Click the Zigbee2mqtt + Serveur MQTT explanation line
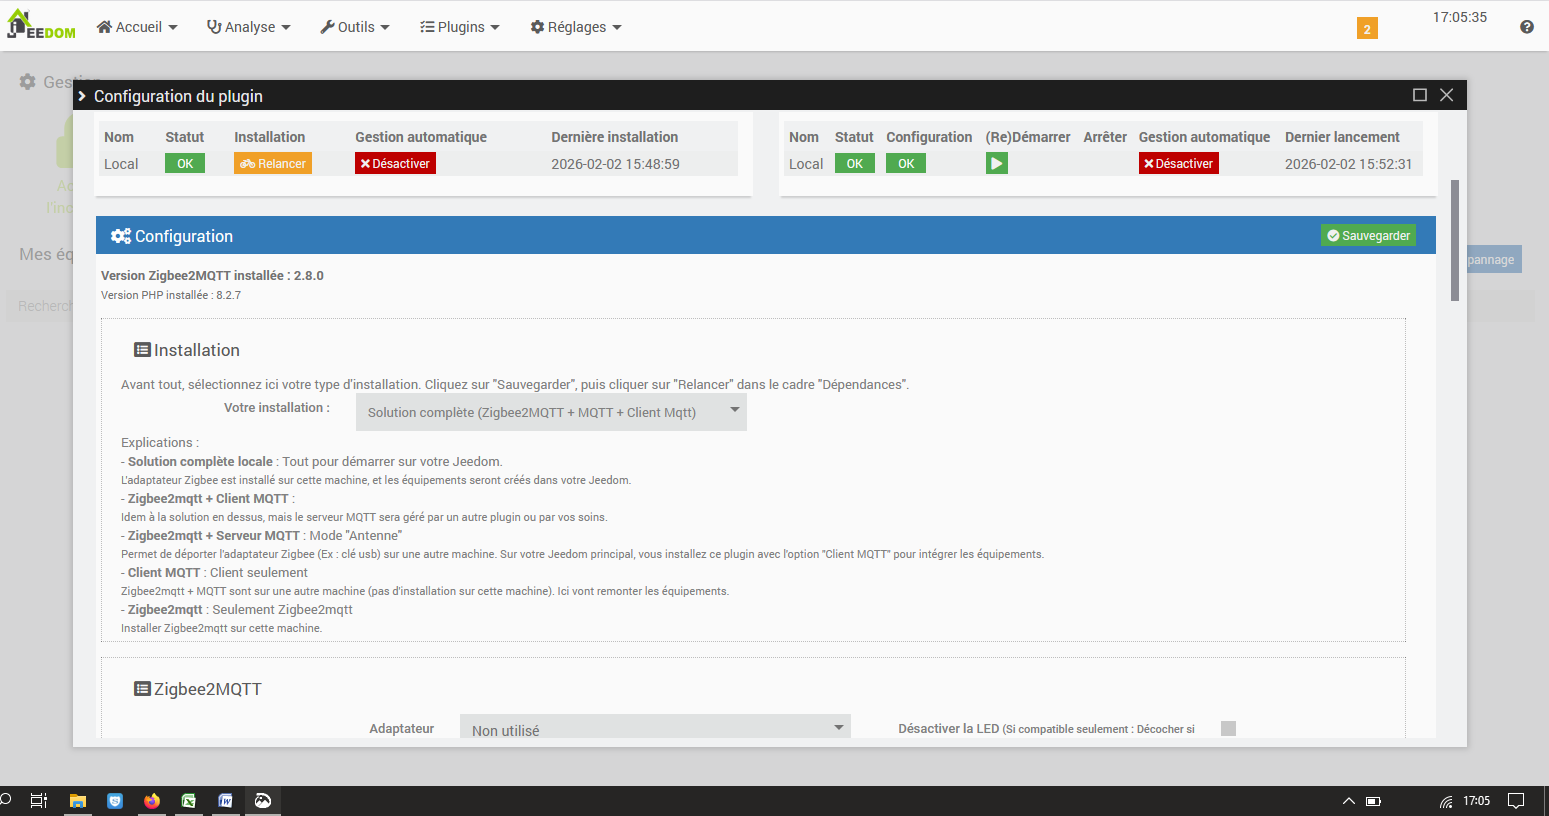This screenshot has height=816, width=1549. coord(262,536)
